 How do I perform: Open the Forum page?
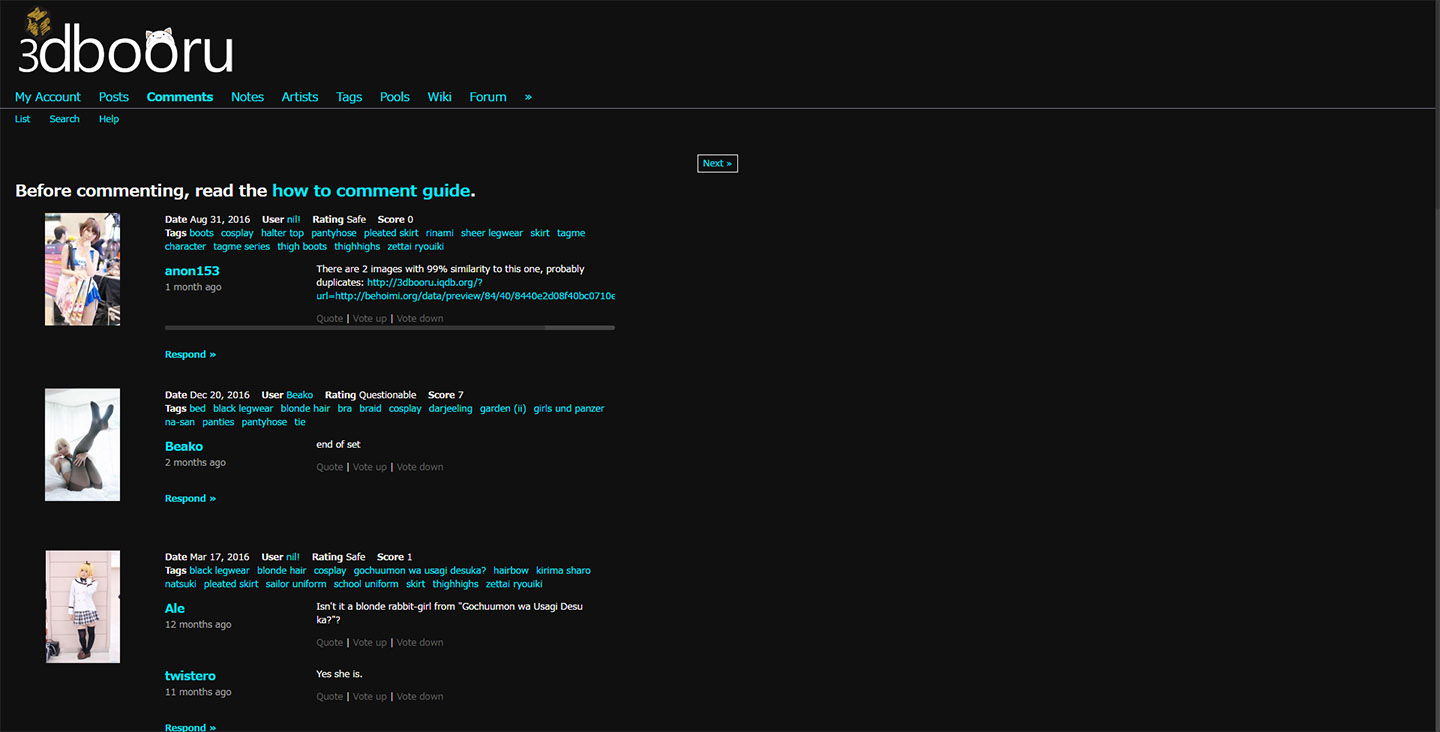point(488,97)
